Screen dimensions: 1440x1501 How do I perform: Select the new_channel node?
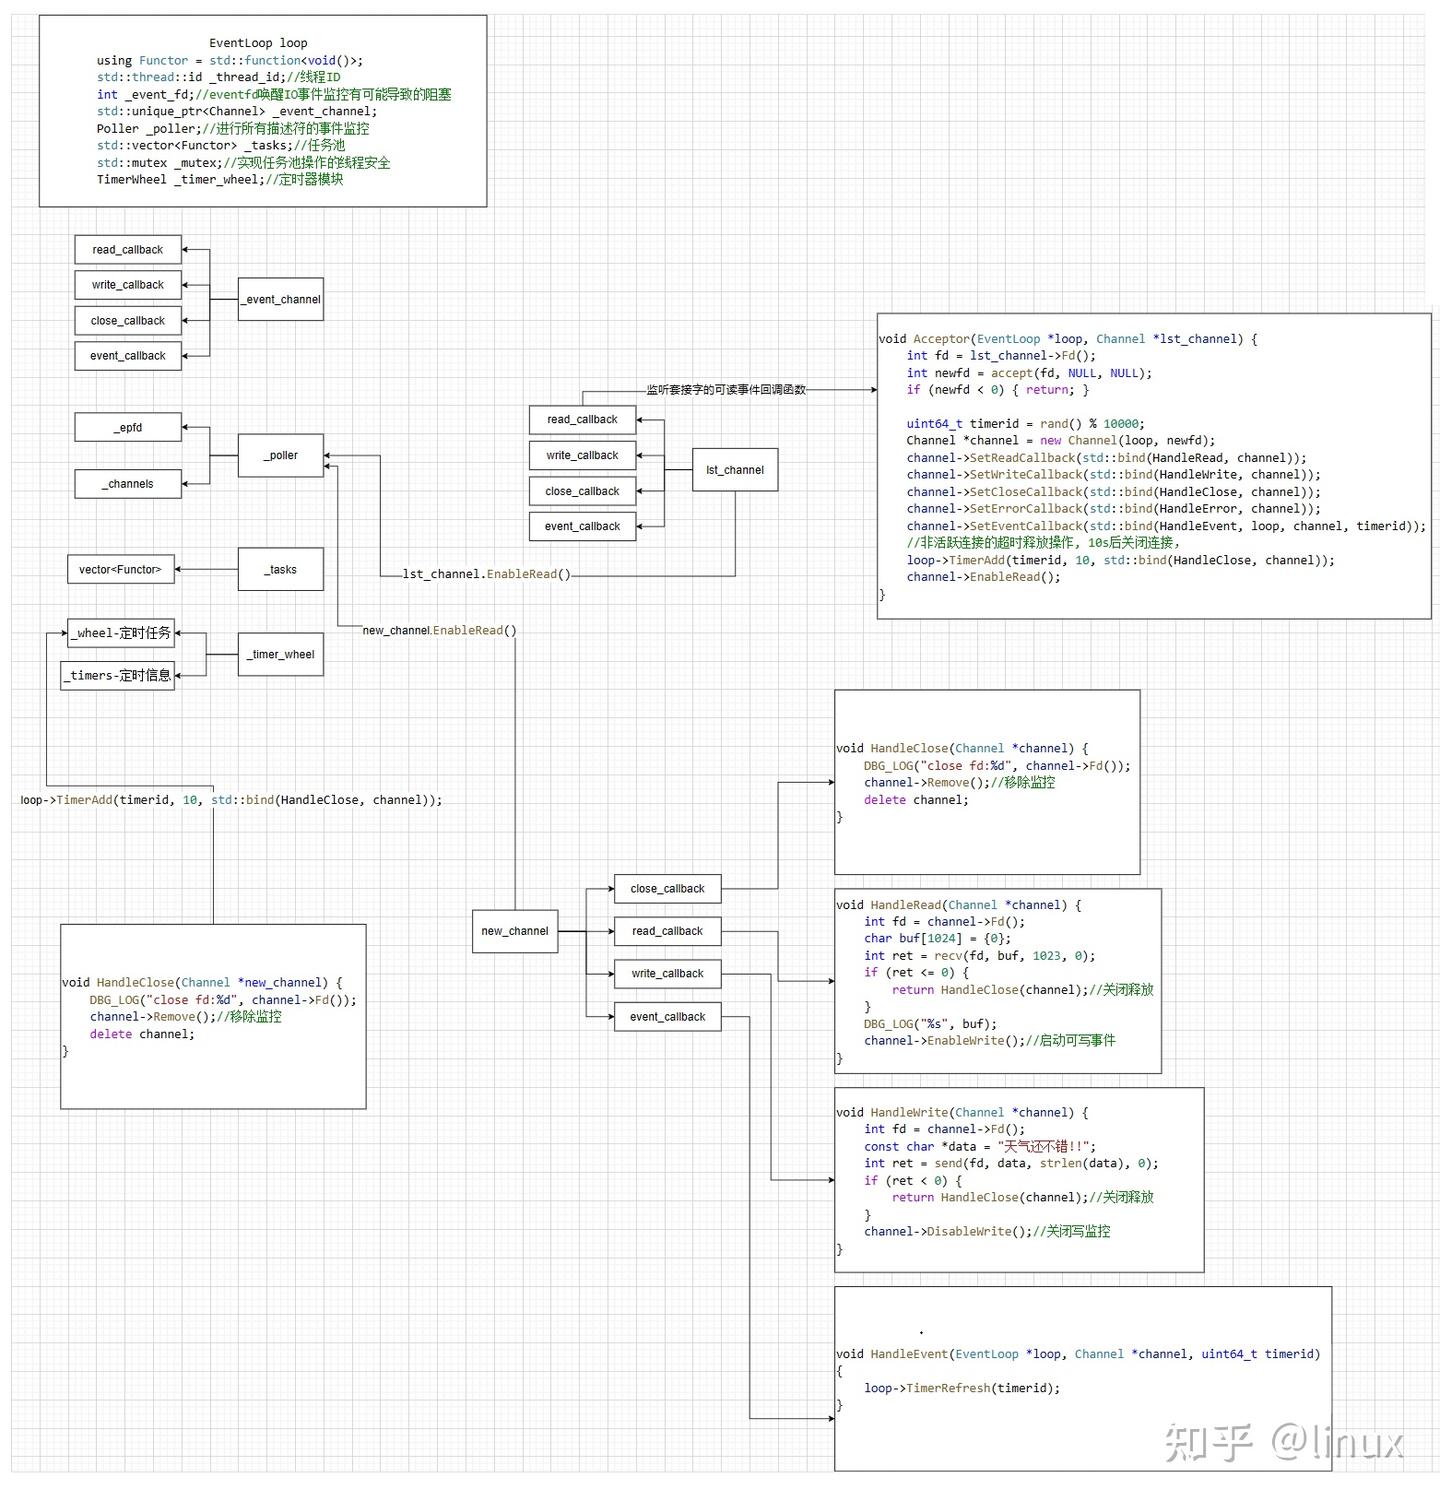tap(515, 931)
